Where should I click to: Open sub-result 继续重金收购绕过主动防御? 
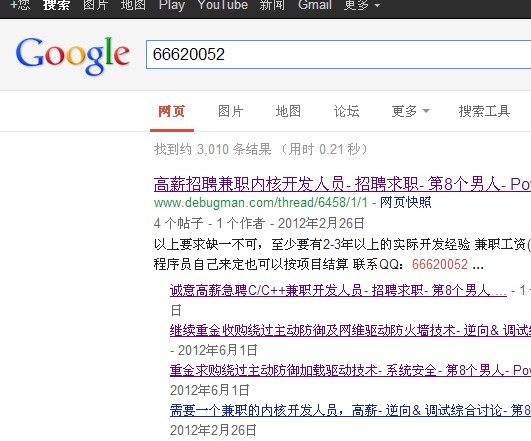coord(350,330)
